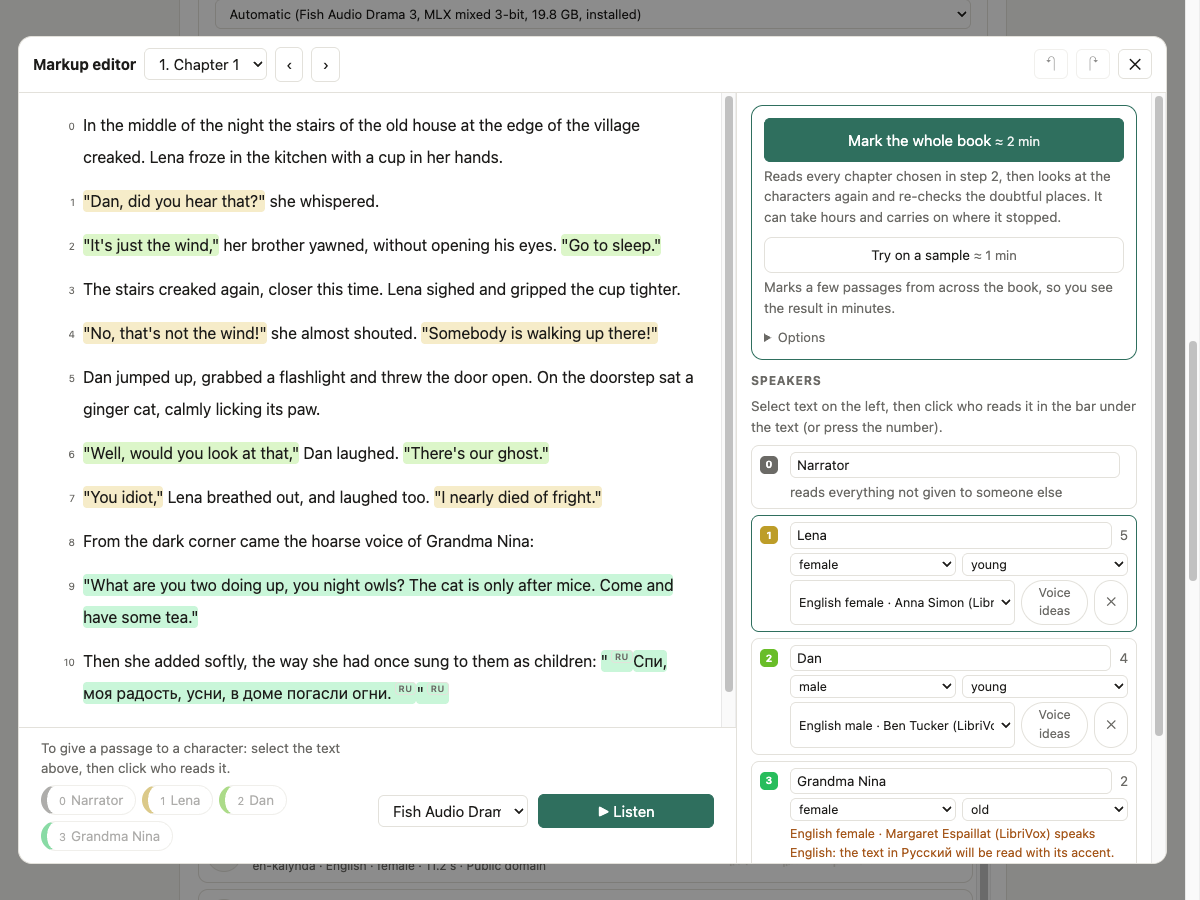Remove Dan's assigned voice
1200x900 pixels.
pyautogui.click(x=1111, y=725)
